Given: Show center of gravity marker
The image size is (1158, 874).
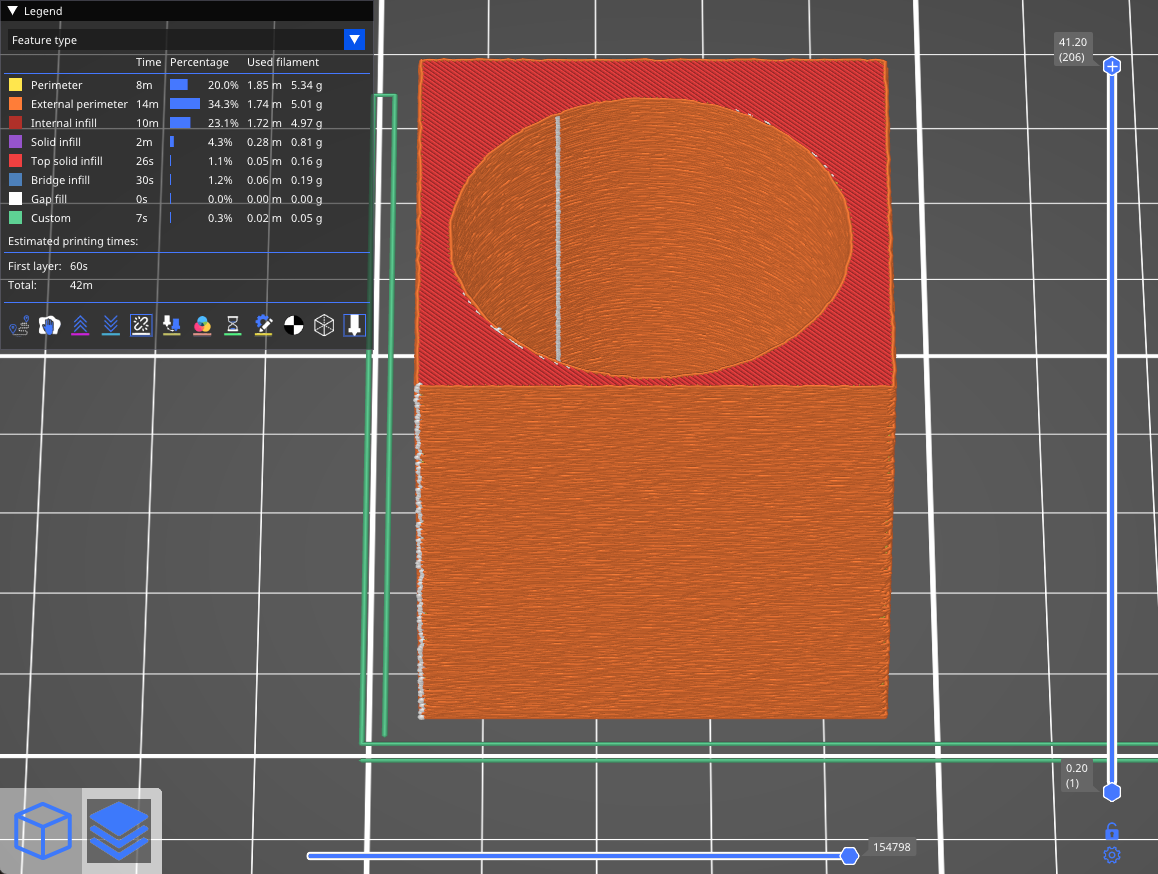Looking at the screenshot, I should pyautogui.click(x=294, y=325).
